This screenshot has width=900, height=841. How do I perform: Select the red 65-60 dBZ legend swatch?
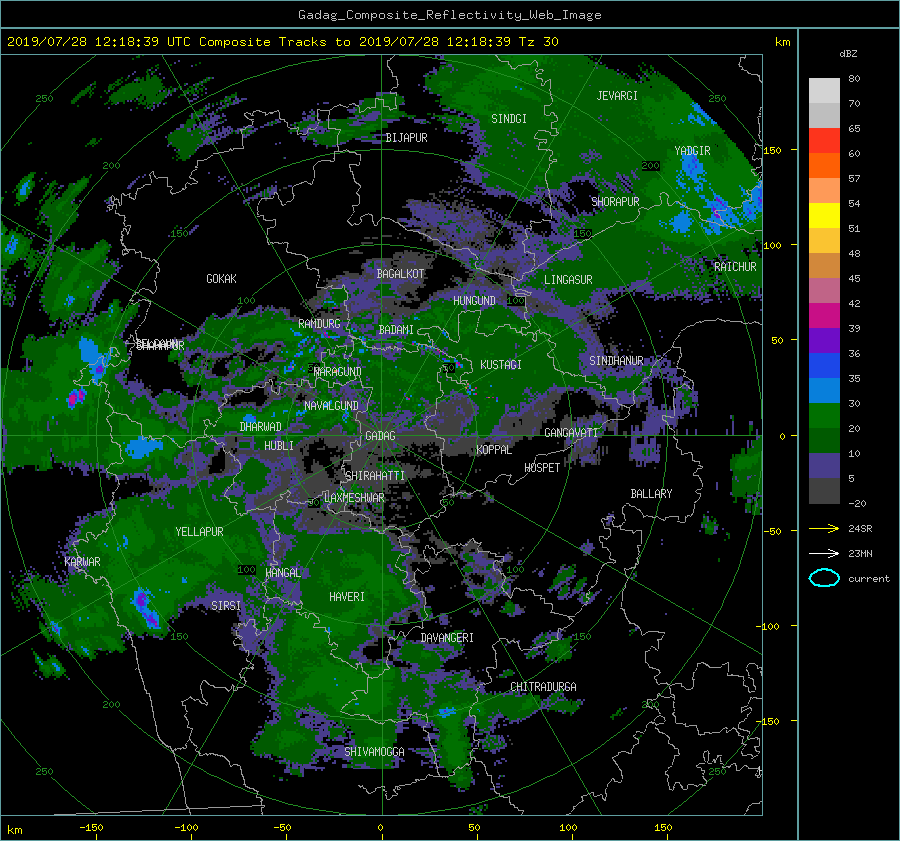pyautogui.click(x=824, y=141)
